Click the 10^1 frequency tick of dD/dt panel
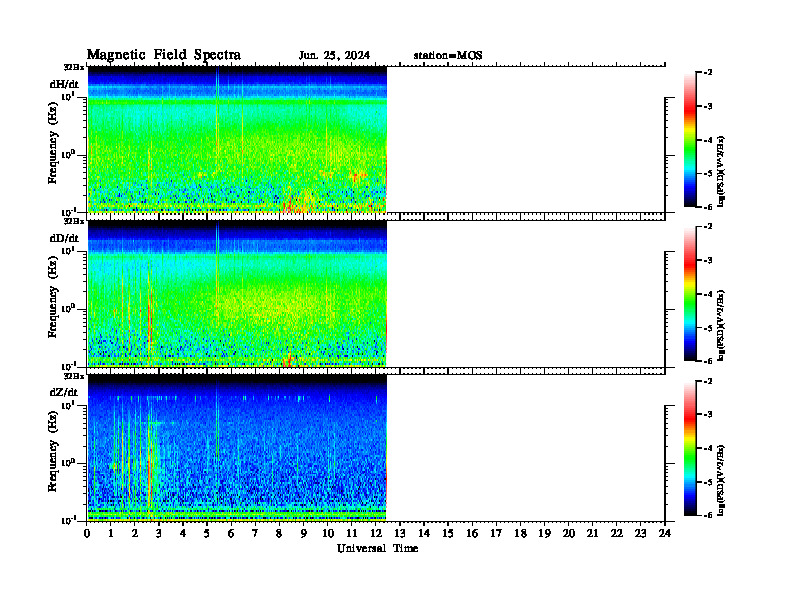The width and height of the screenshot is (792, 612). [69, 250]
